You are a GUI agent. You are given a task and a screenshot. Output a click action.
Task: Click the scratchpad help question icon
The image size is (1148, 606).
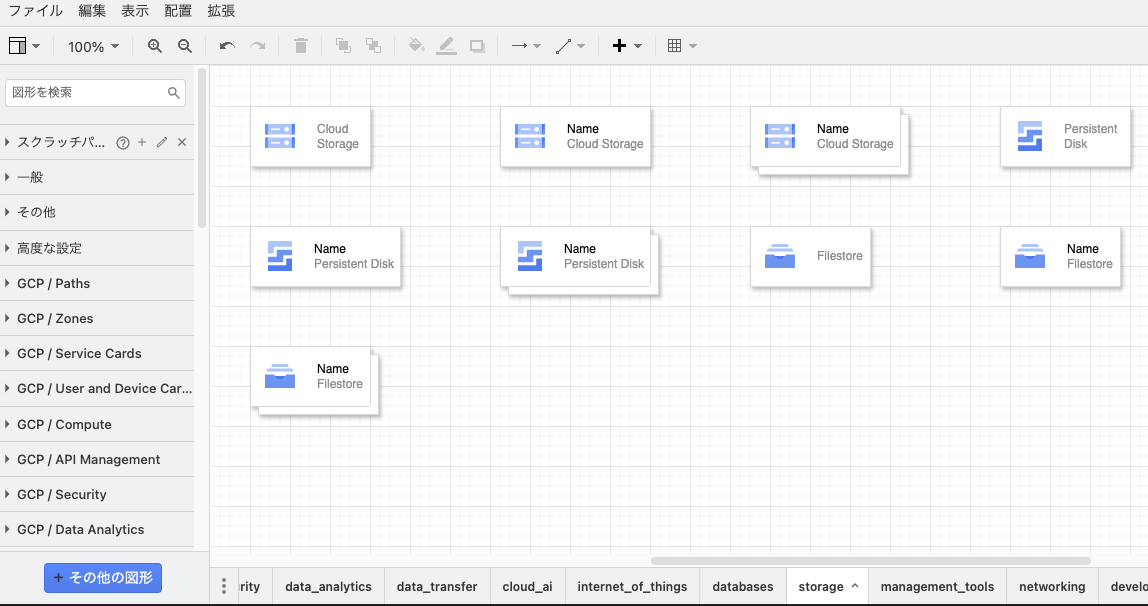(123, 143)
